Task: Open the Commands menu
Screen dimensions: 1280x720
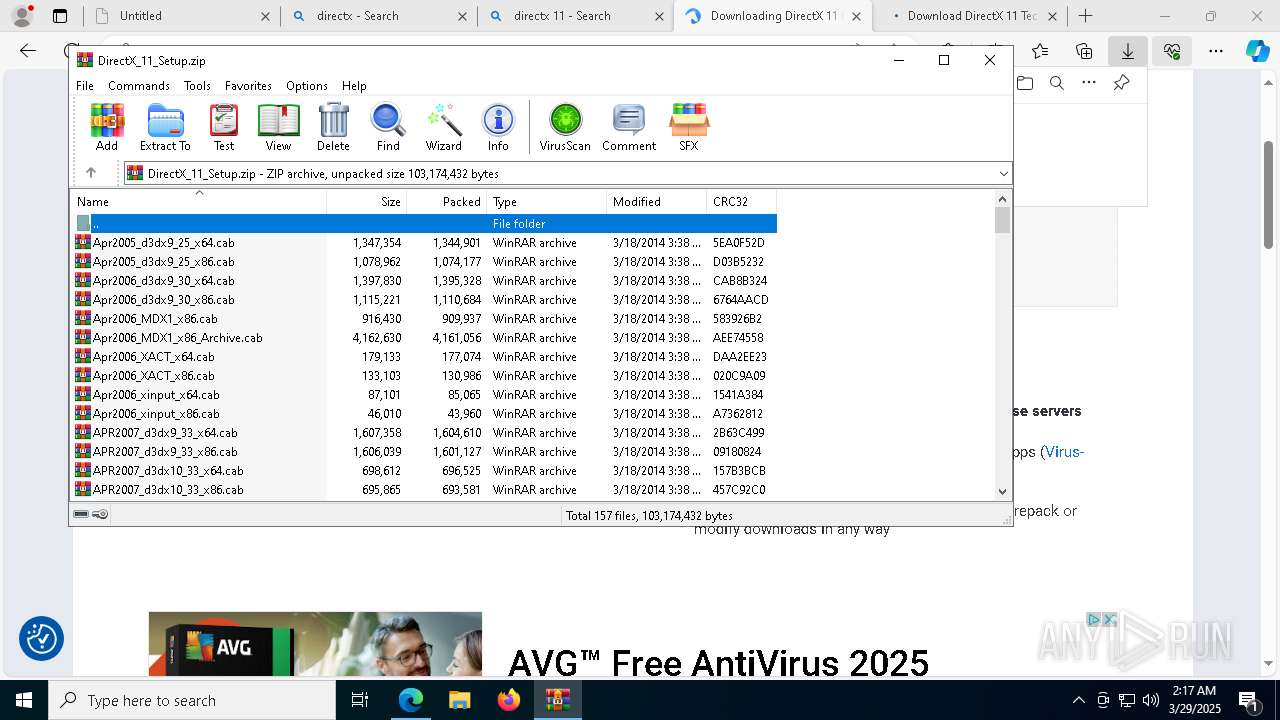Action: (139, 86)
